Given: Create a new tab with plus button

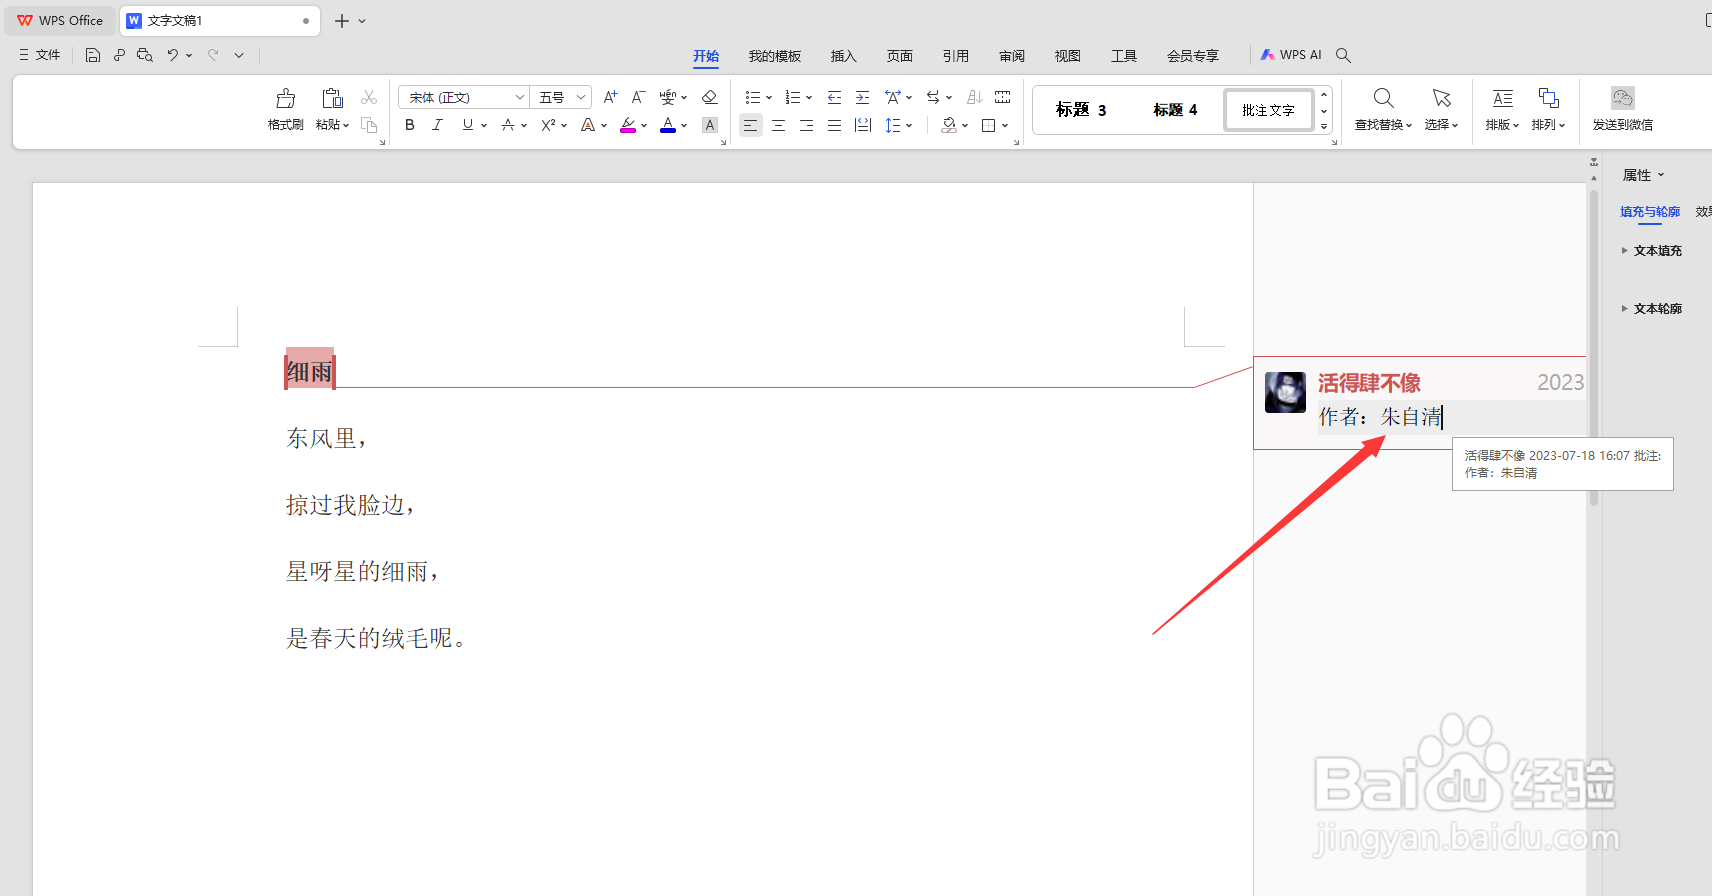Looking at the screenshot, I should pos(342,21).
